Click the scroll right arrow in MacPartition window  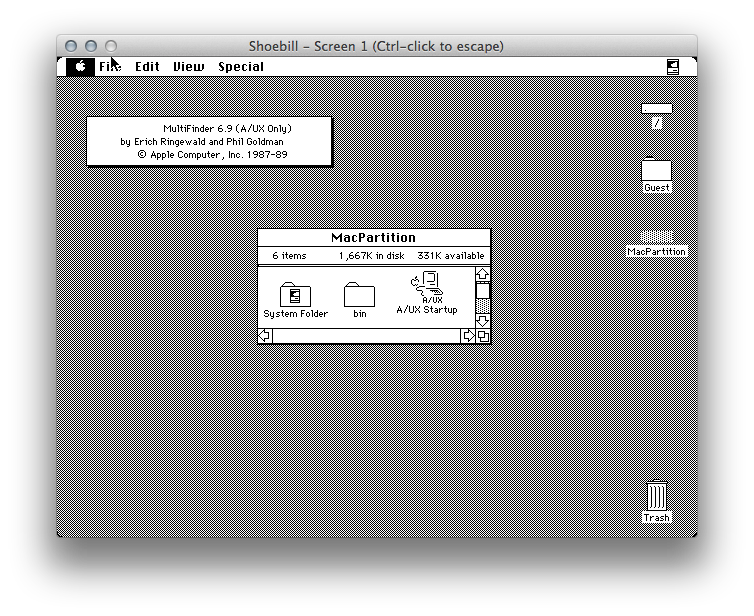[468, 336]
